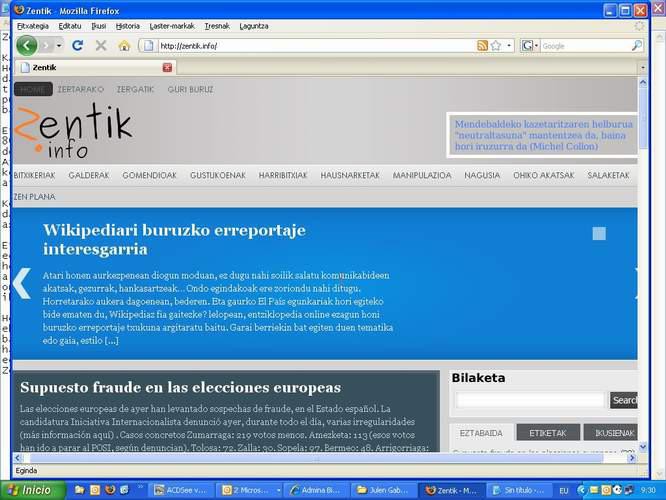
Task: Click the light-blue square slide indicator
Action: [599, 233]
